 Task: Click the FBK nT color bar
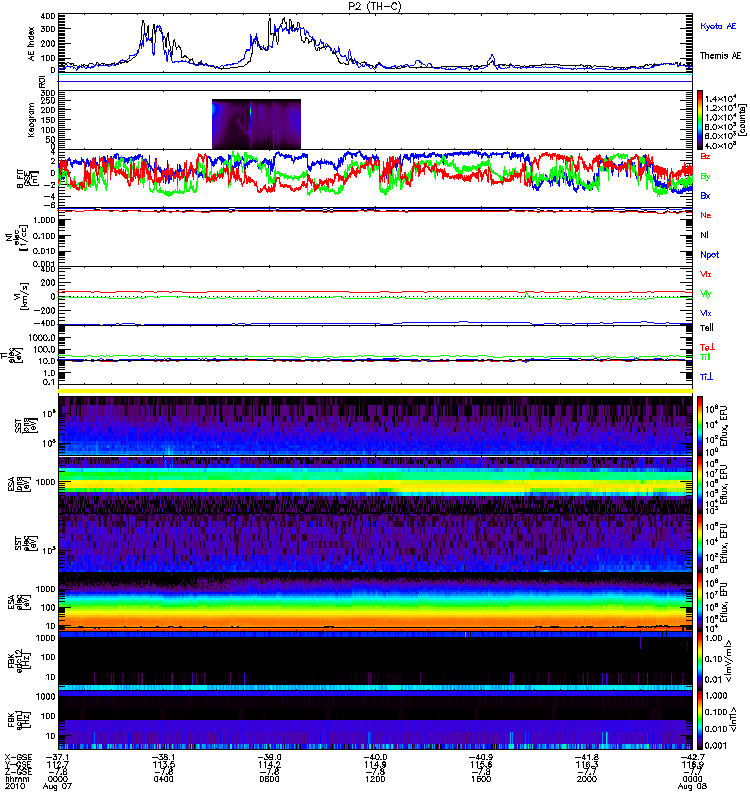click(700, 719)
